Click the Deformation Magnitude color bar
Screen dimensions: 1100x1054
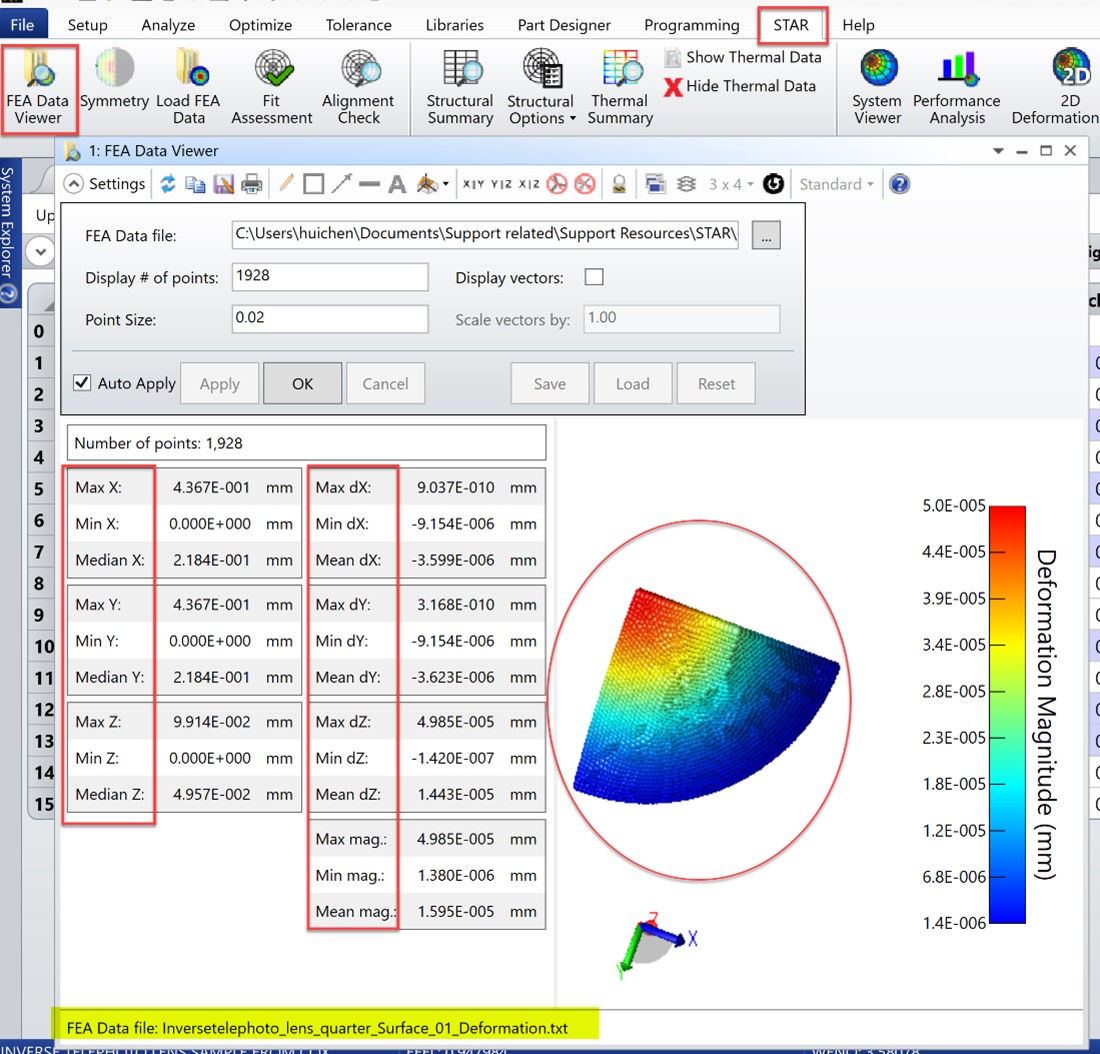click(x=1007, y=714)
